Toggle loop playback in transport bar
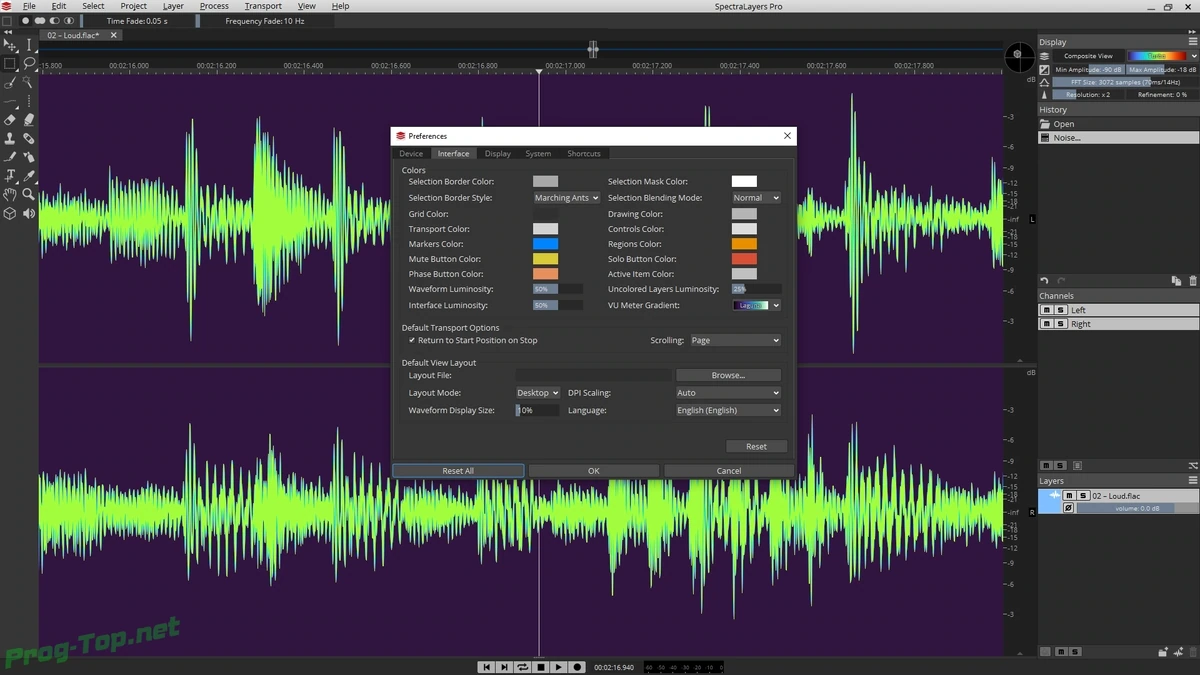 coord(522,667)
